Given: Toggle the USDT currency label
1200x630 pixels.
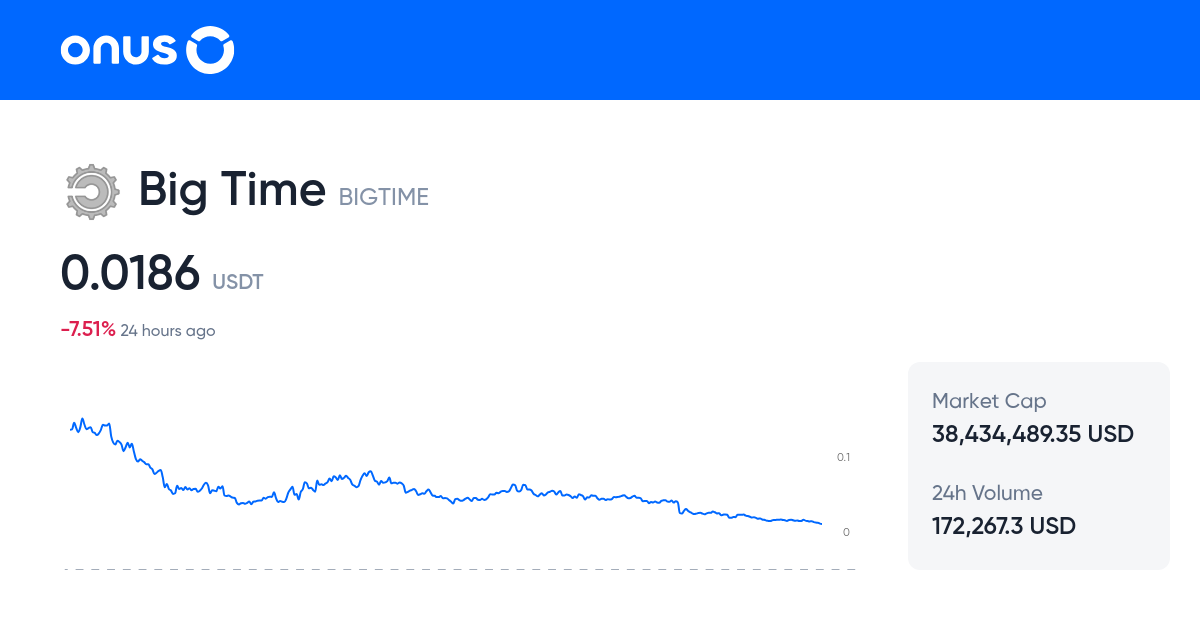Looking at the screenshot, I should pos(238,282).
